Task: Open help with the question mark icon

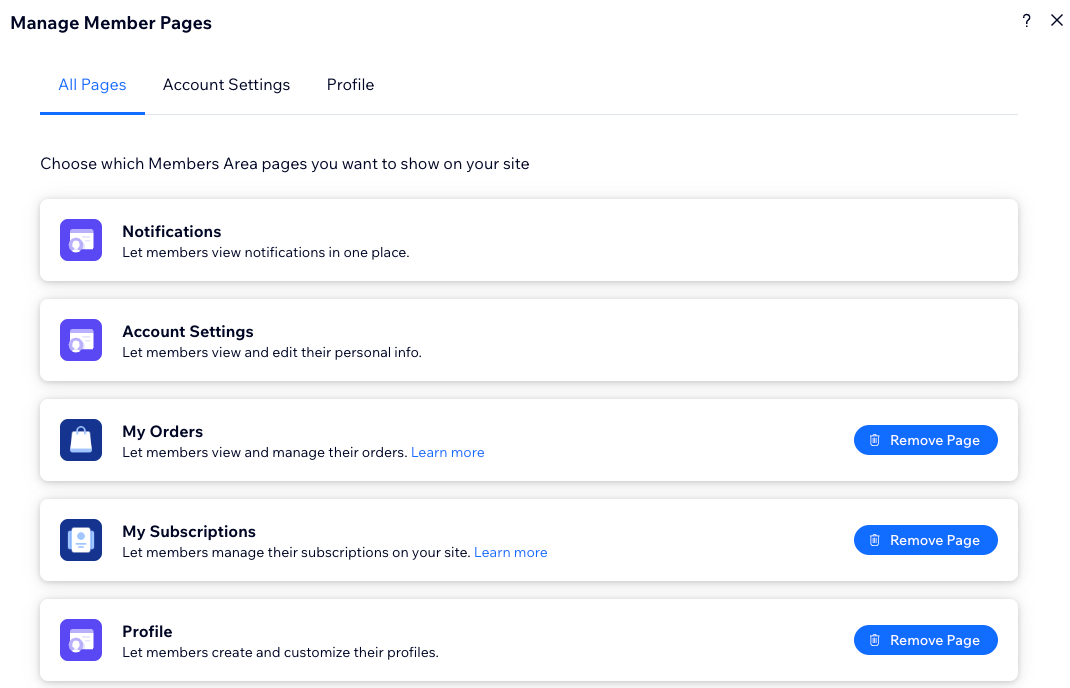Action: click(x=1026, y=21)
